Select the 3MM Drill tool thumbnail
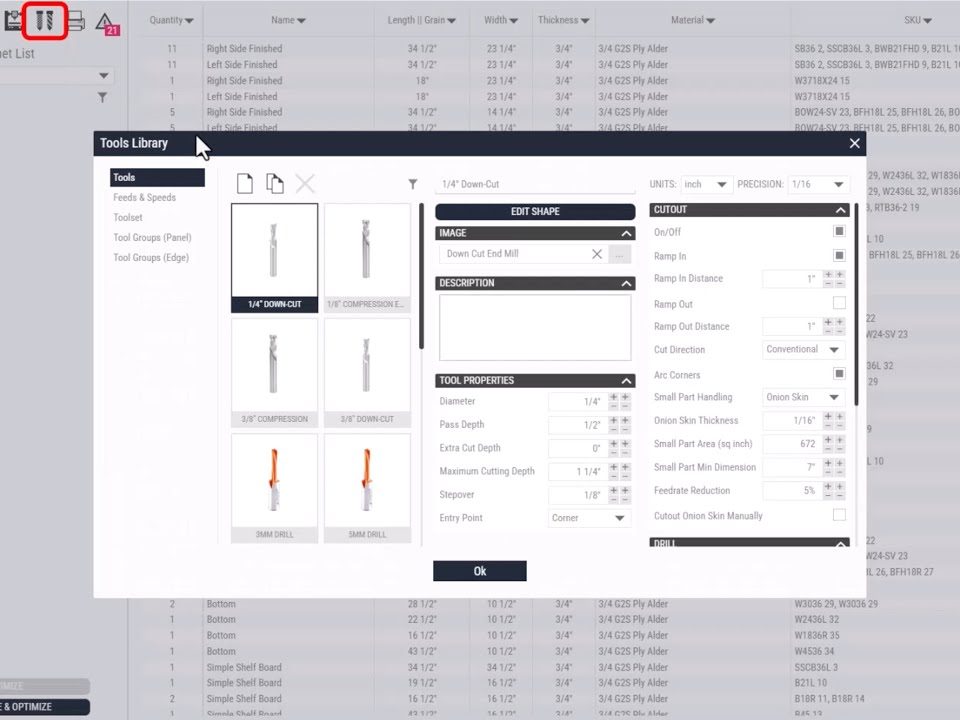 274,487
